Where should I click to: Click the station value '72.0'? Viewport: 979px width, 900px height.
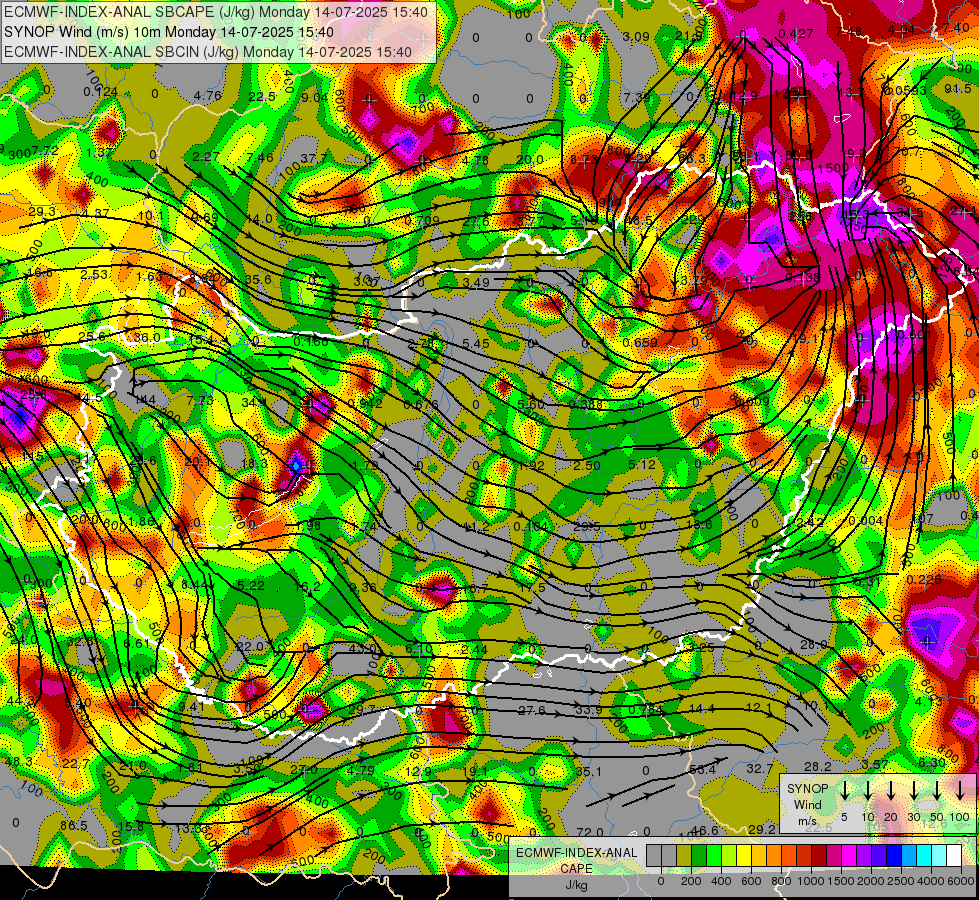(x=589, y=832)
